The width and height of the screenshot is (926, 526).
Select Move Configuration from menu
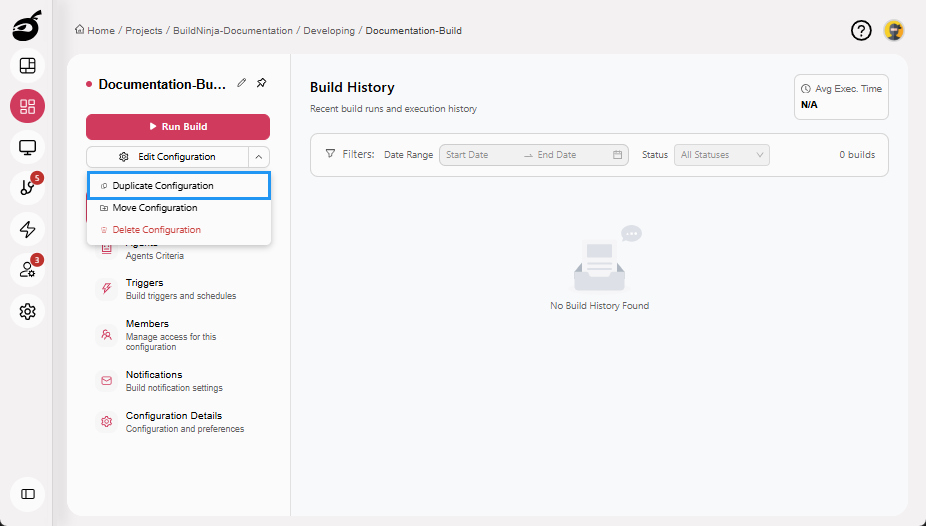(179, 208)
